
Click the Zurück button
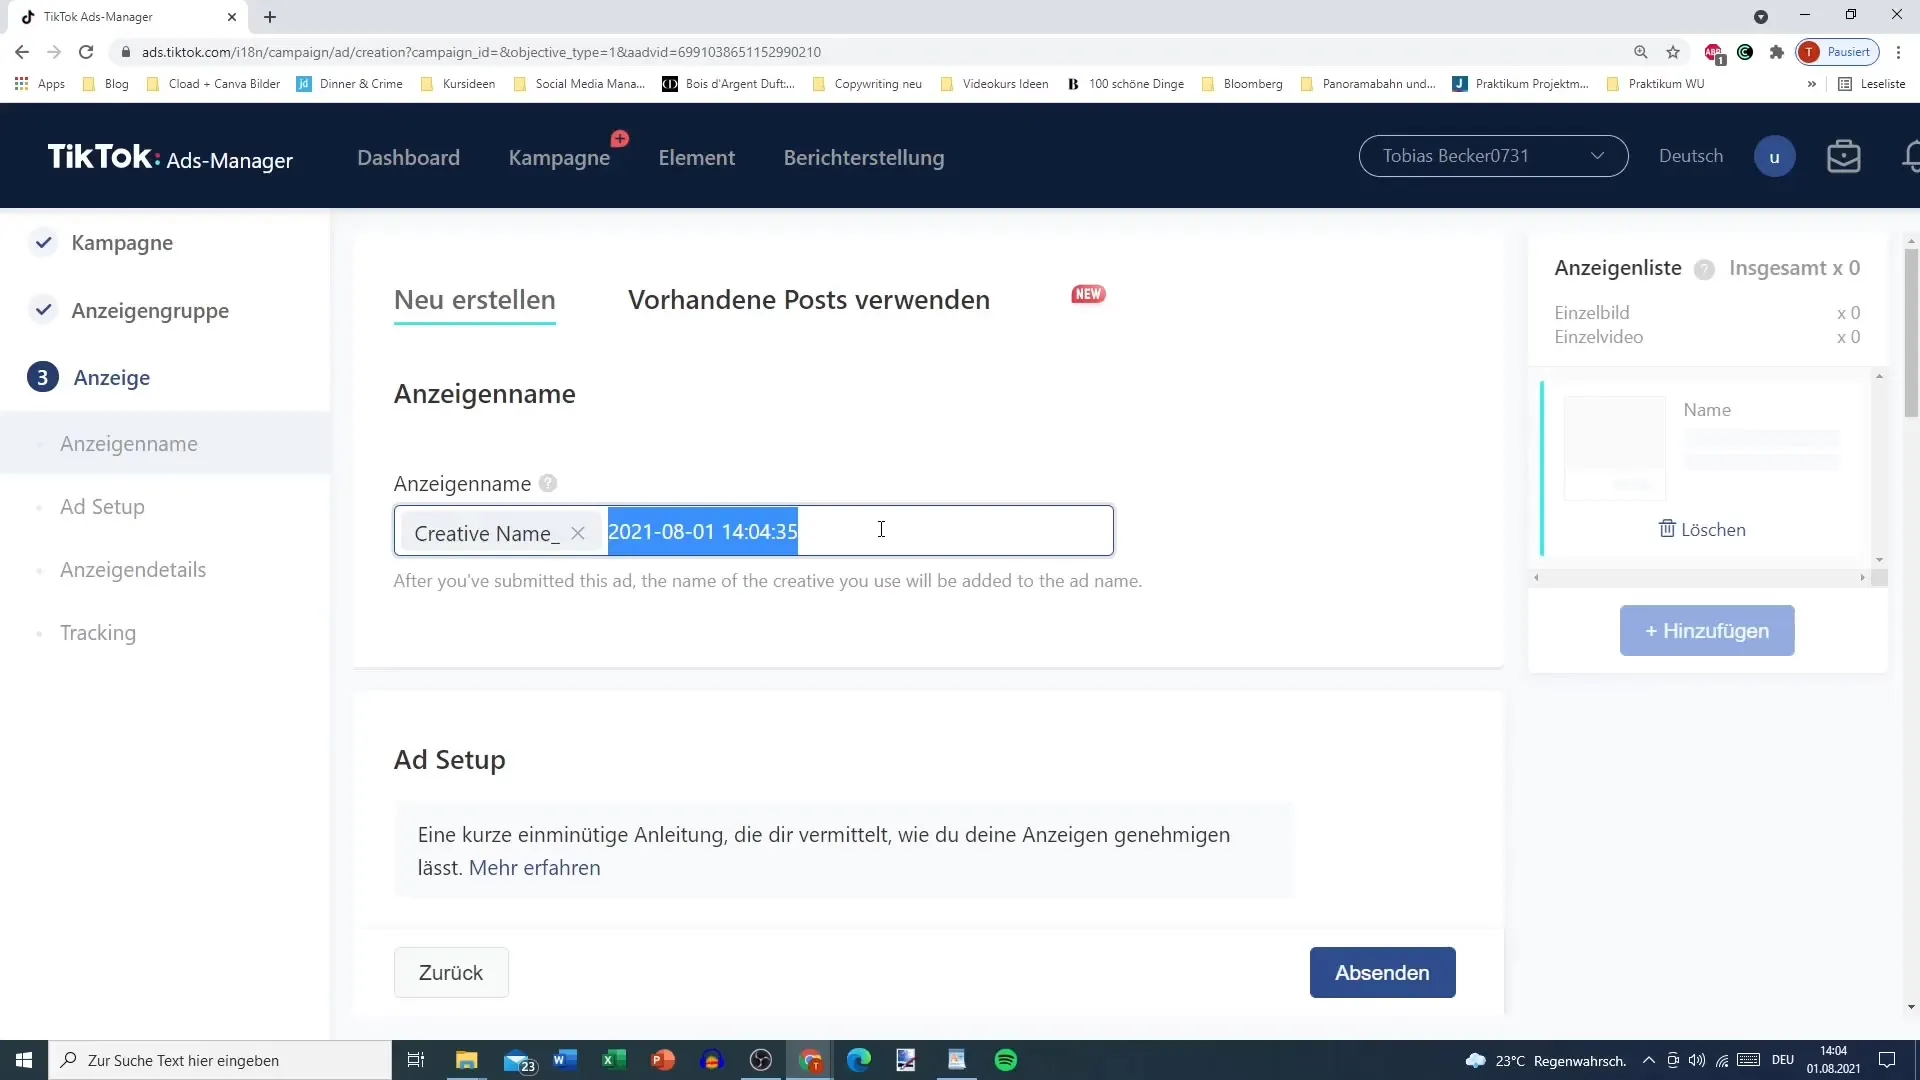451,973
